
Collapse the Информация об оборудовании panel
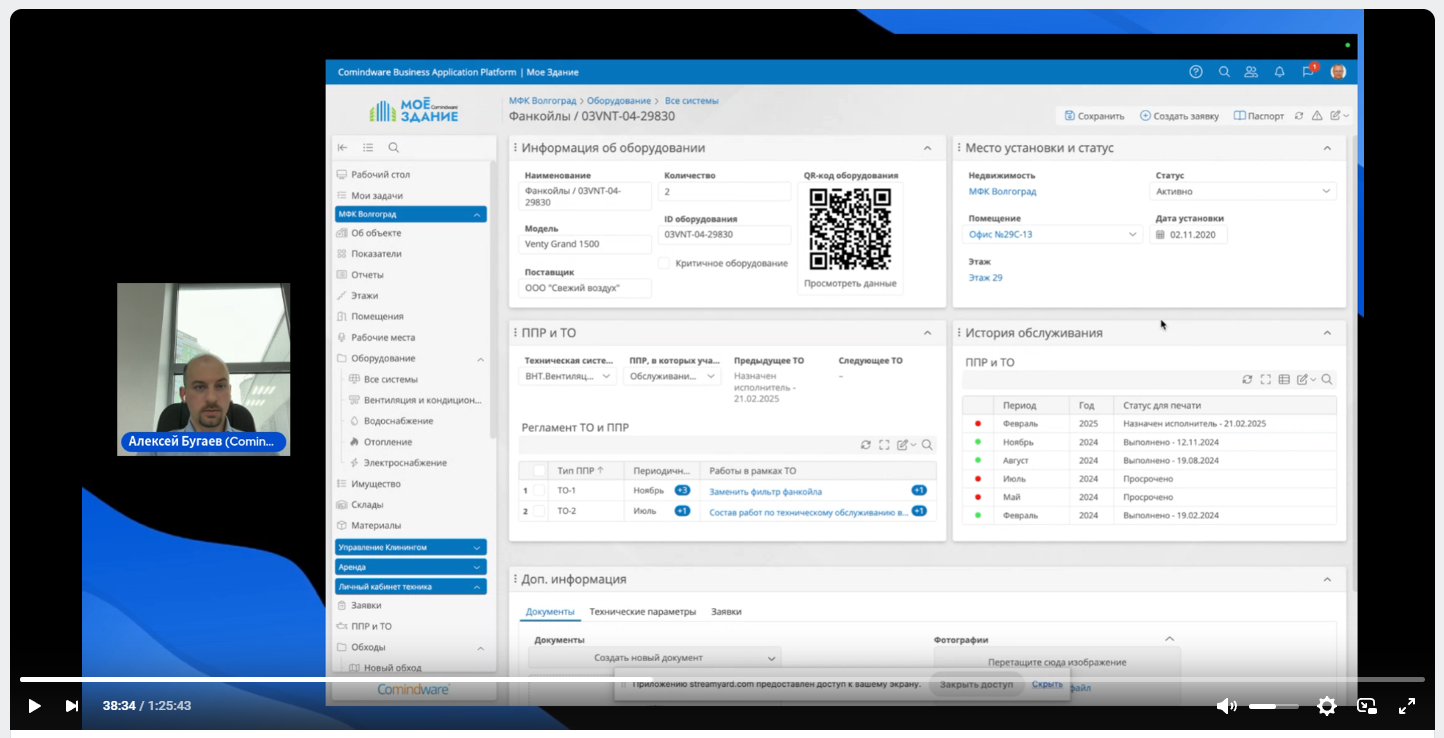927,148
